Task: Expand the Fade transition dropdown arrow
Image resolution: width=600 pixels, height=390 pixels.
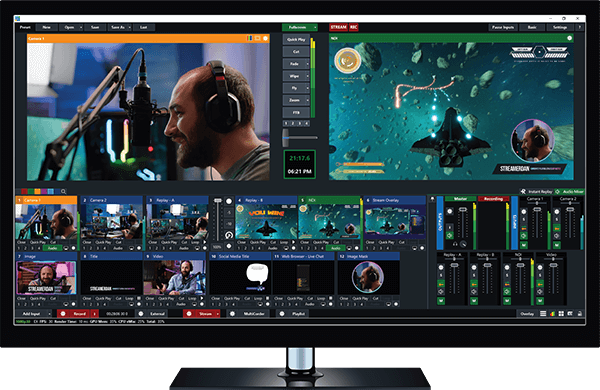Action: point(307,64)
